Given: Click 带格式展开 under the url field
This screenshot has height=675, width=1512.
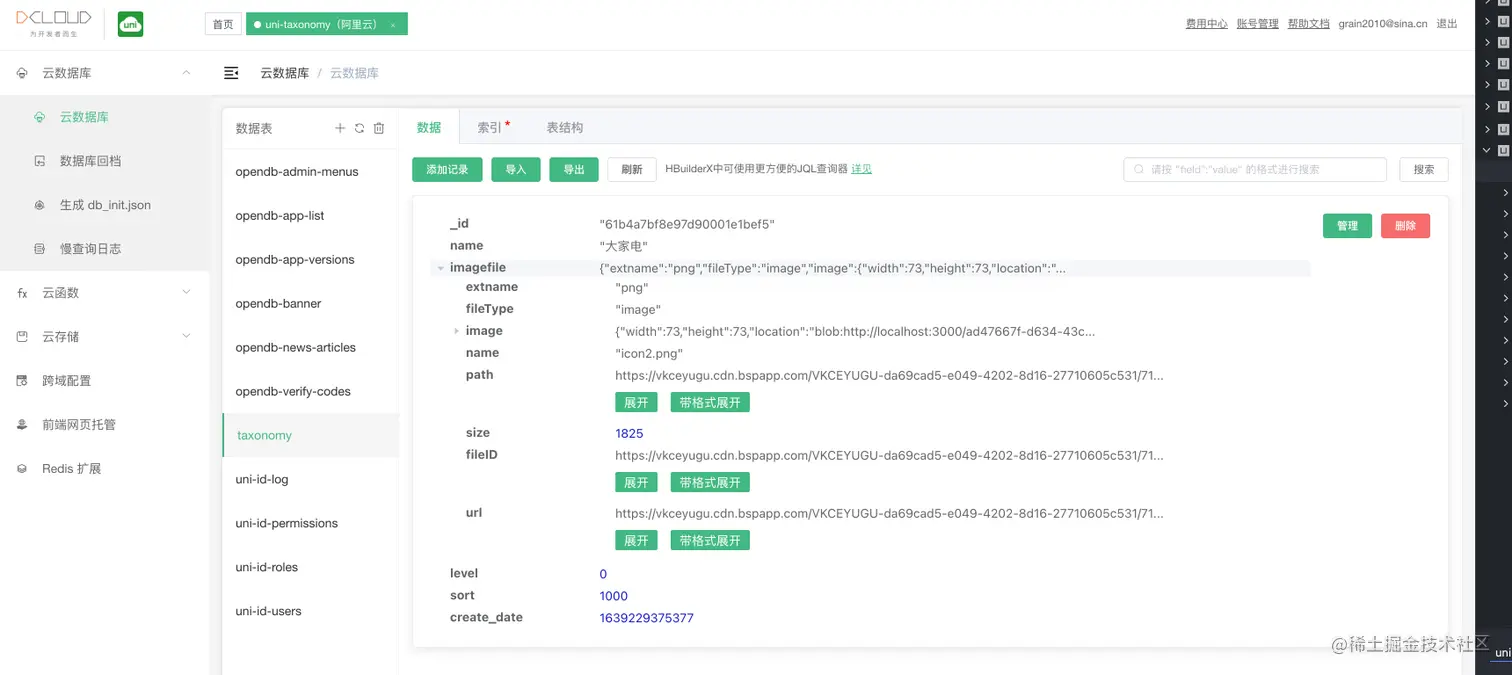Looking at the screenshot, I should tap(710, 540).
